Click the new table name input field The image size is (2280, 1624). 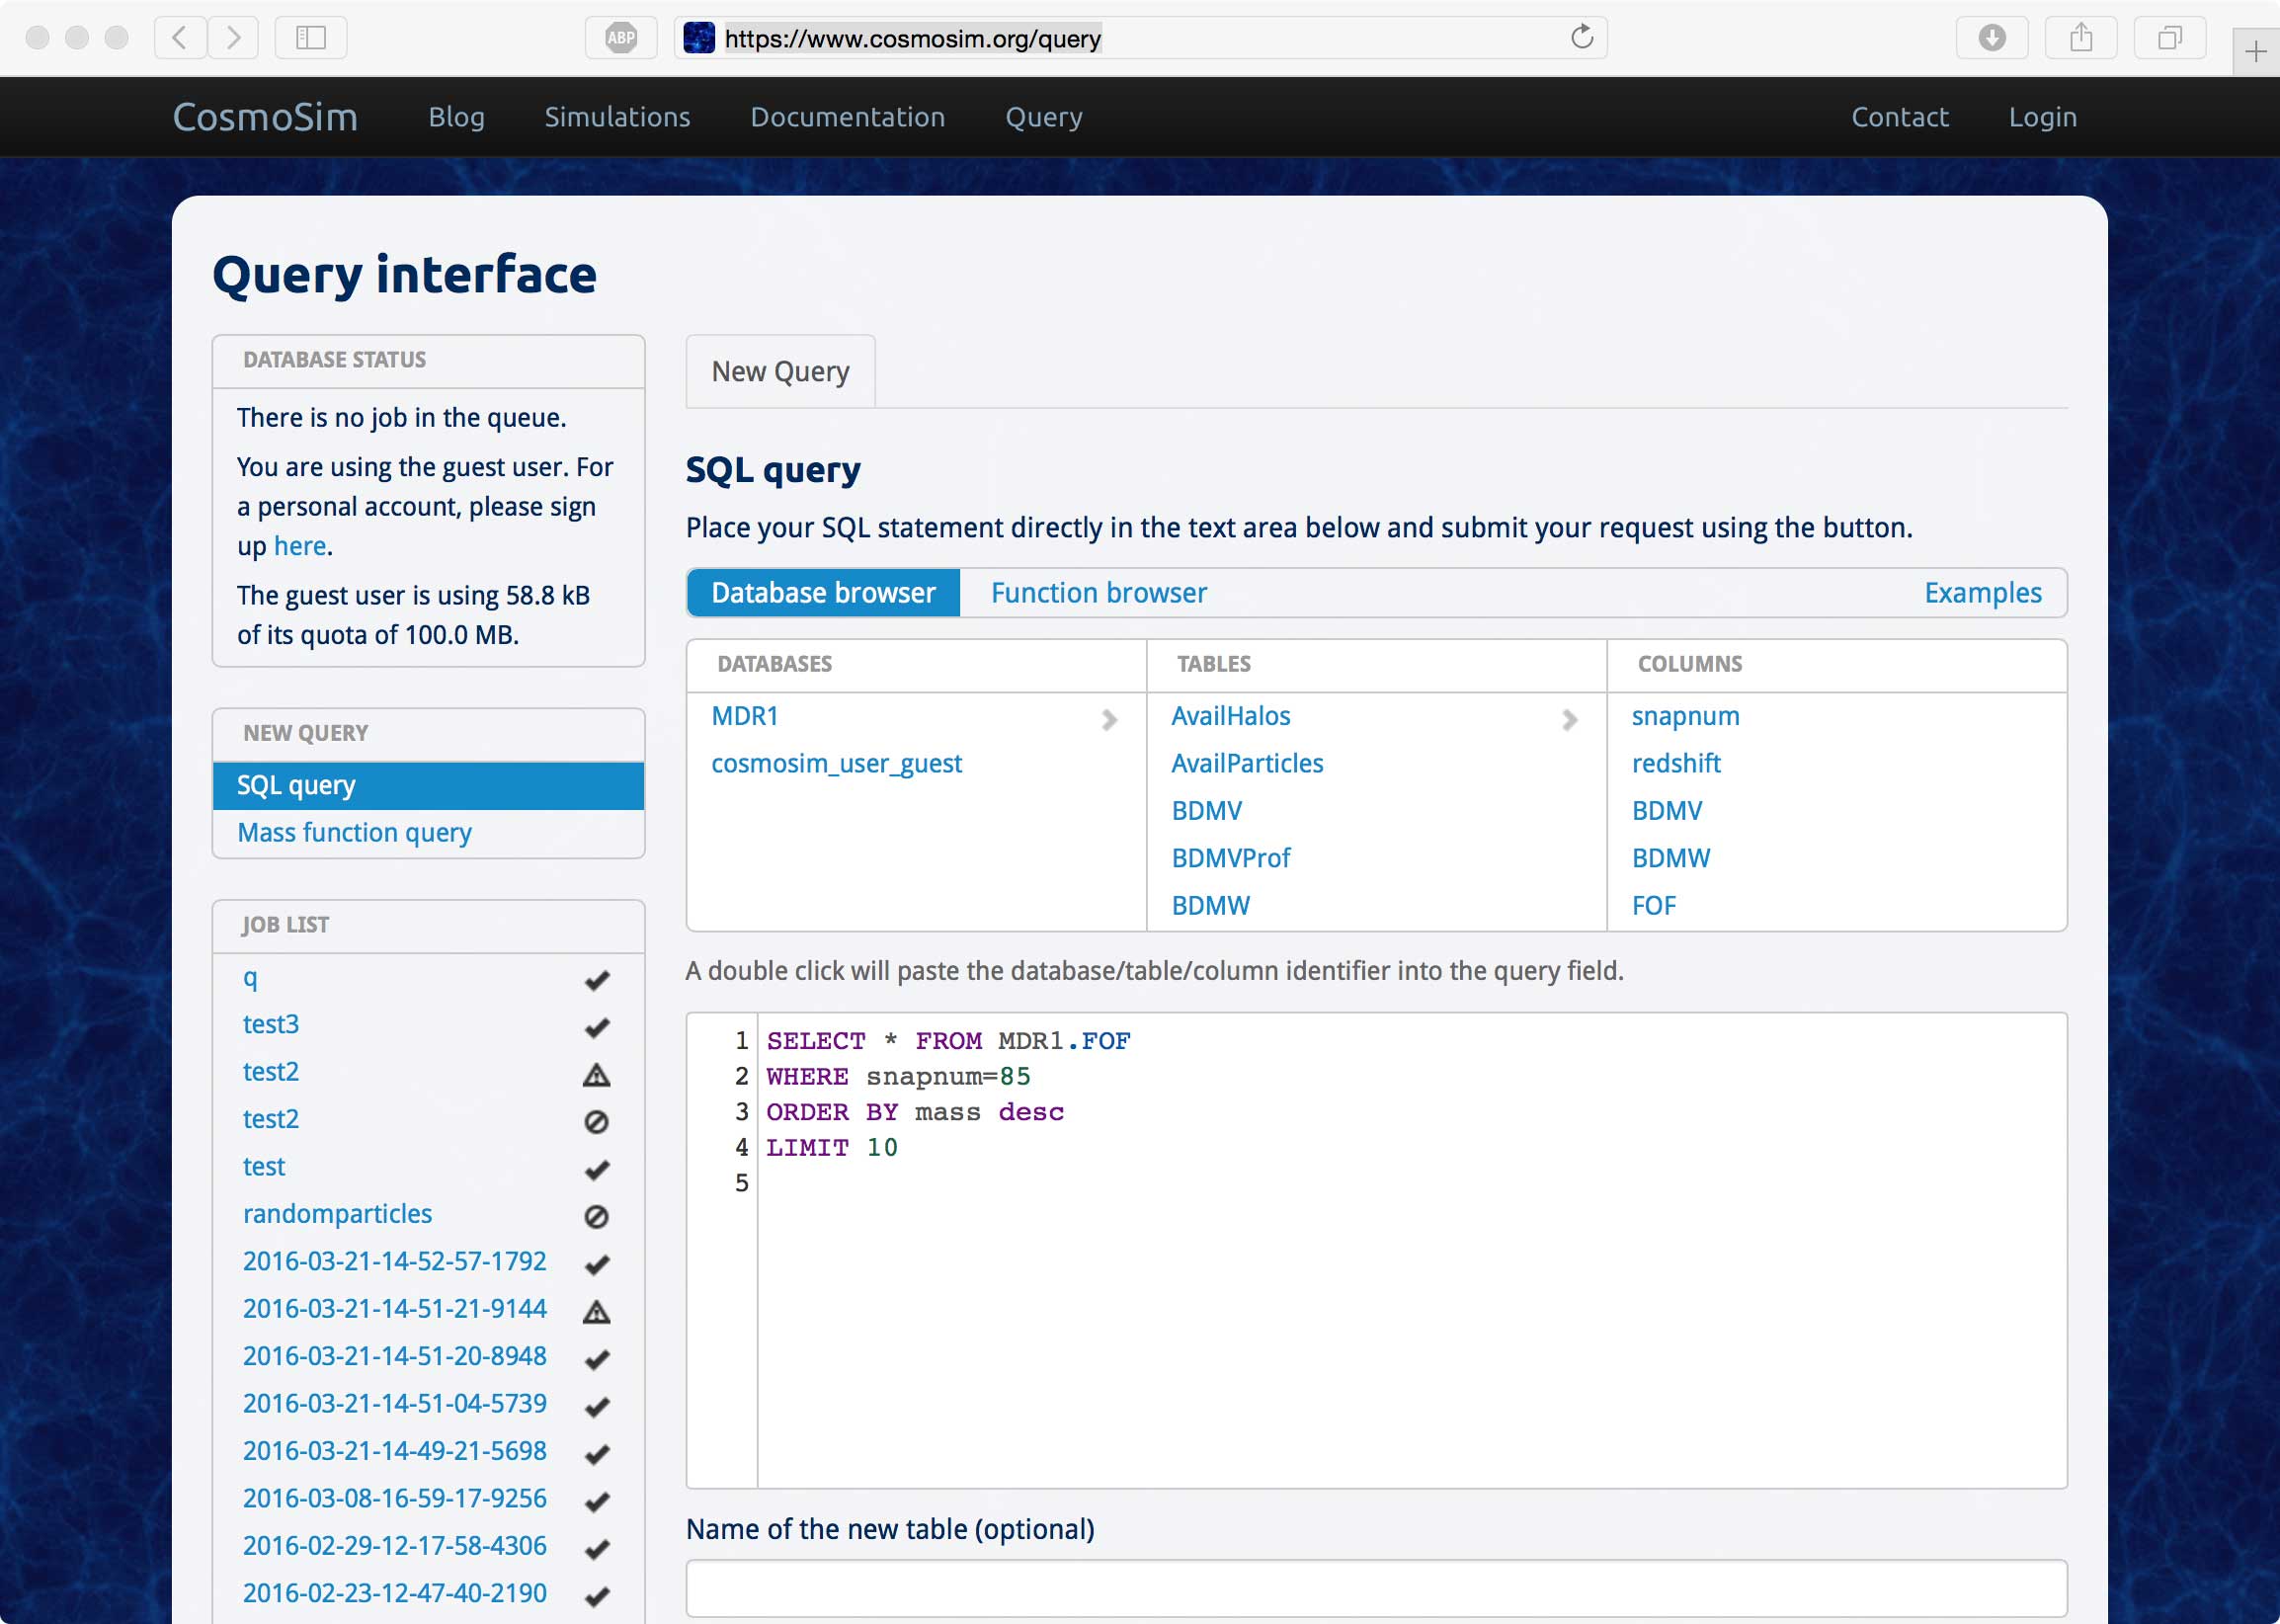(1376, 1589)
